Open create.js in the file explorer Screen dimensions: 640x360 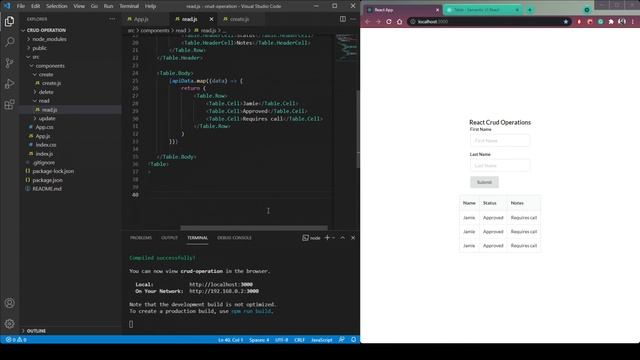(51, 83)
